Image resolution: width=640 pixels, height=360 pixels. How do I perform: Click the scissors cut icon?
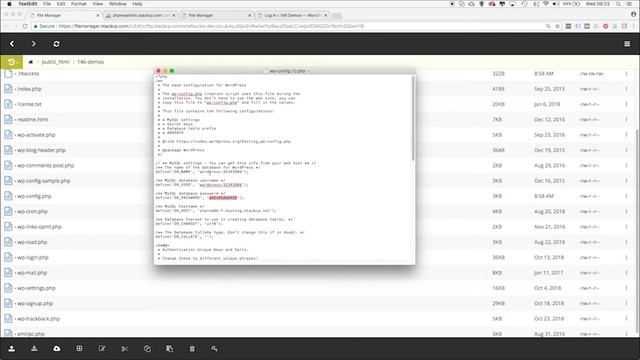124,349
